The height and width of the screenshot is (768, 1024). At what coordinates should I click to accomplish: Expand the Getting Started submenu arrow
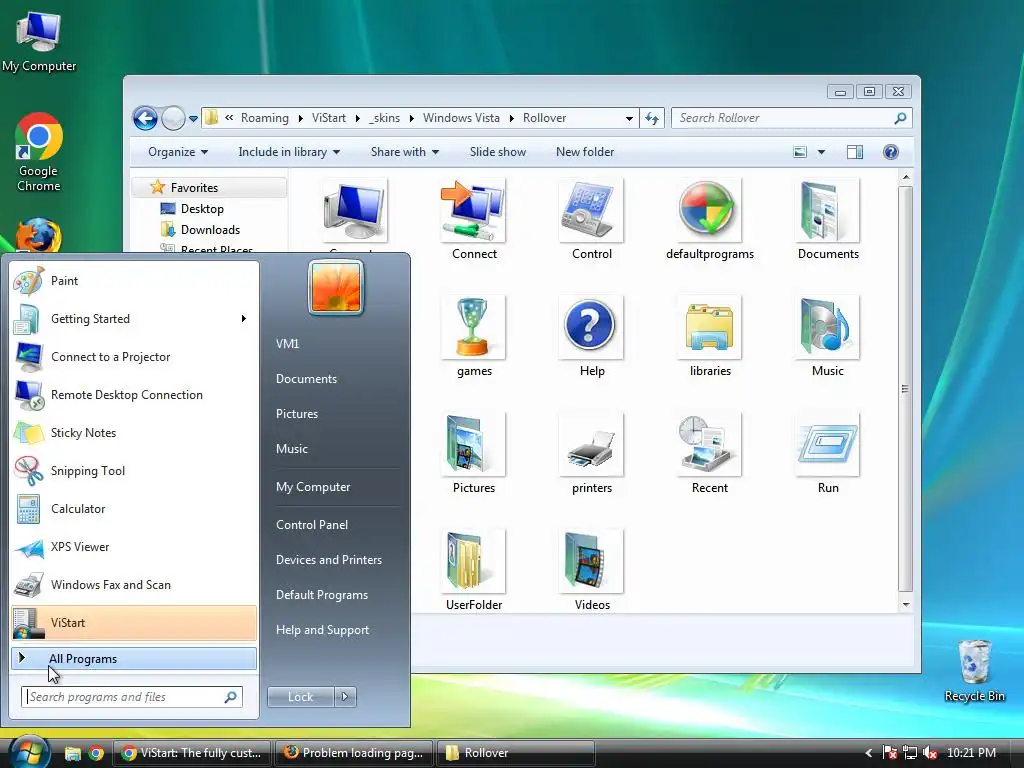click(244, 319)
